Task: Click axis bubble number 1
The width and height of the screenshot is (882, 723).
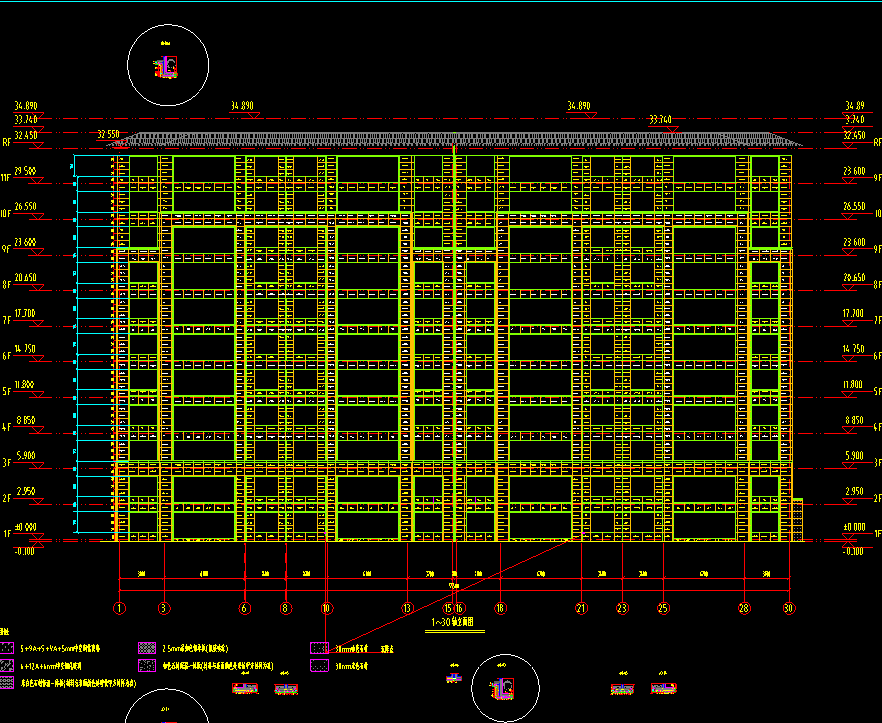Action: (x=119, y=608)
